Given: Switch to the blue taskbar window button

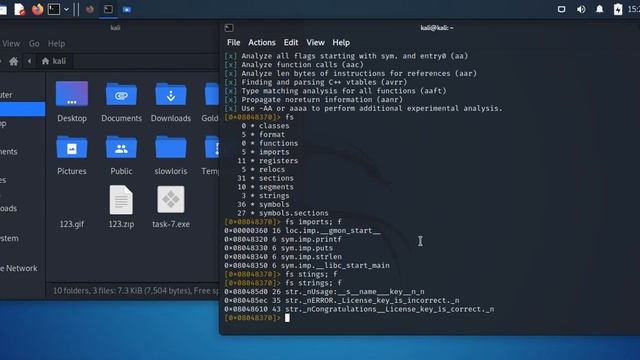Looking at the screenshot, I should click(x=127, y=9).
